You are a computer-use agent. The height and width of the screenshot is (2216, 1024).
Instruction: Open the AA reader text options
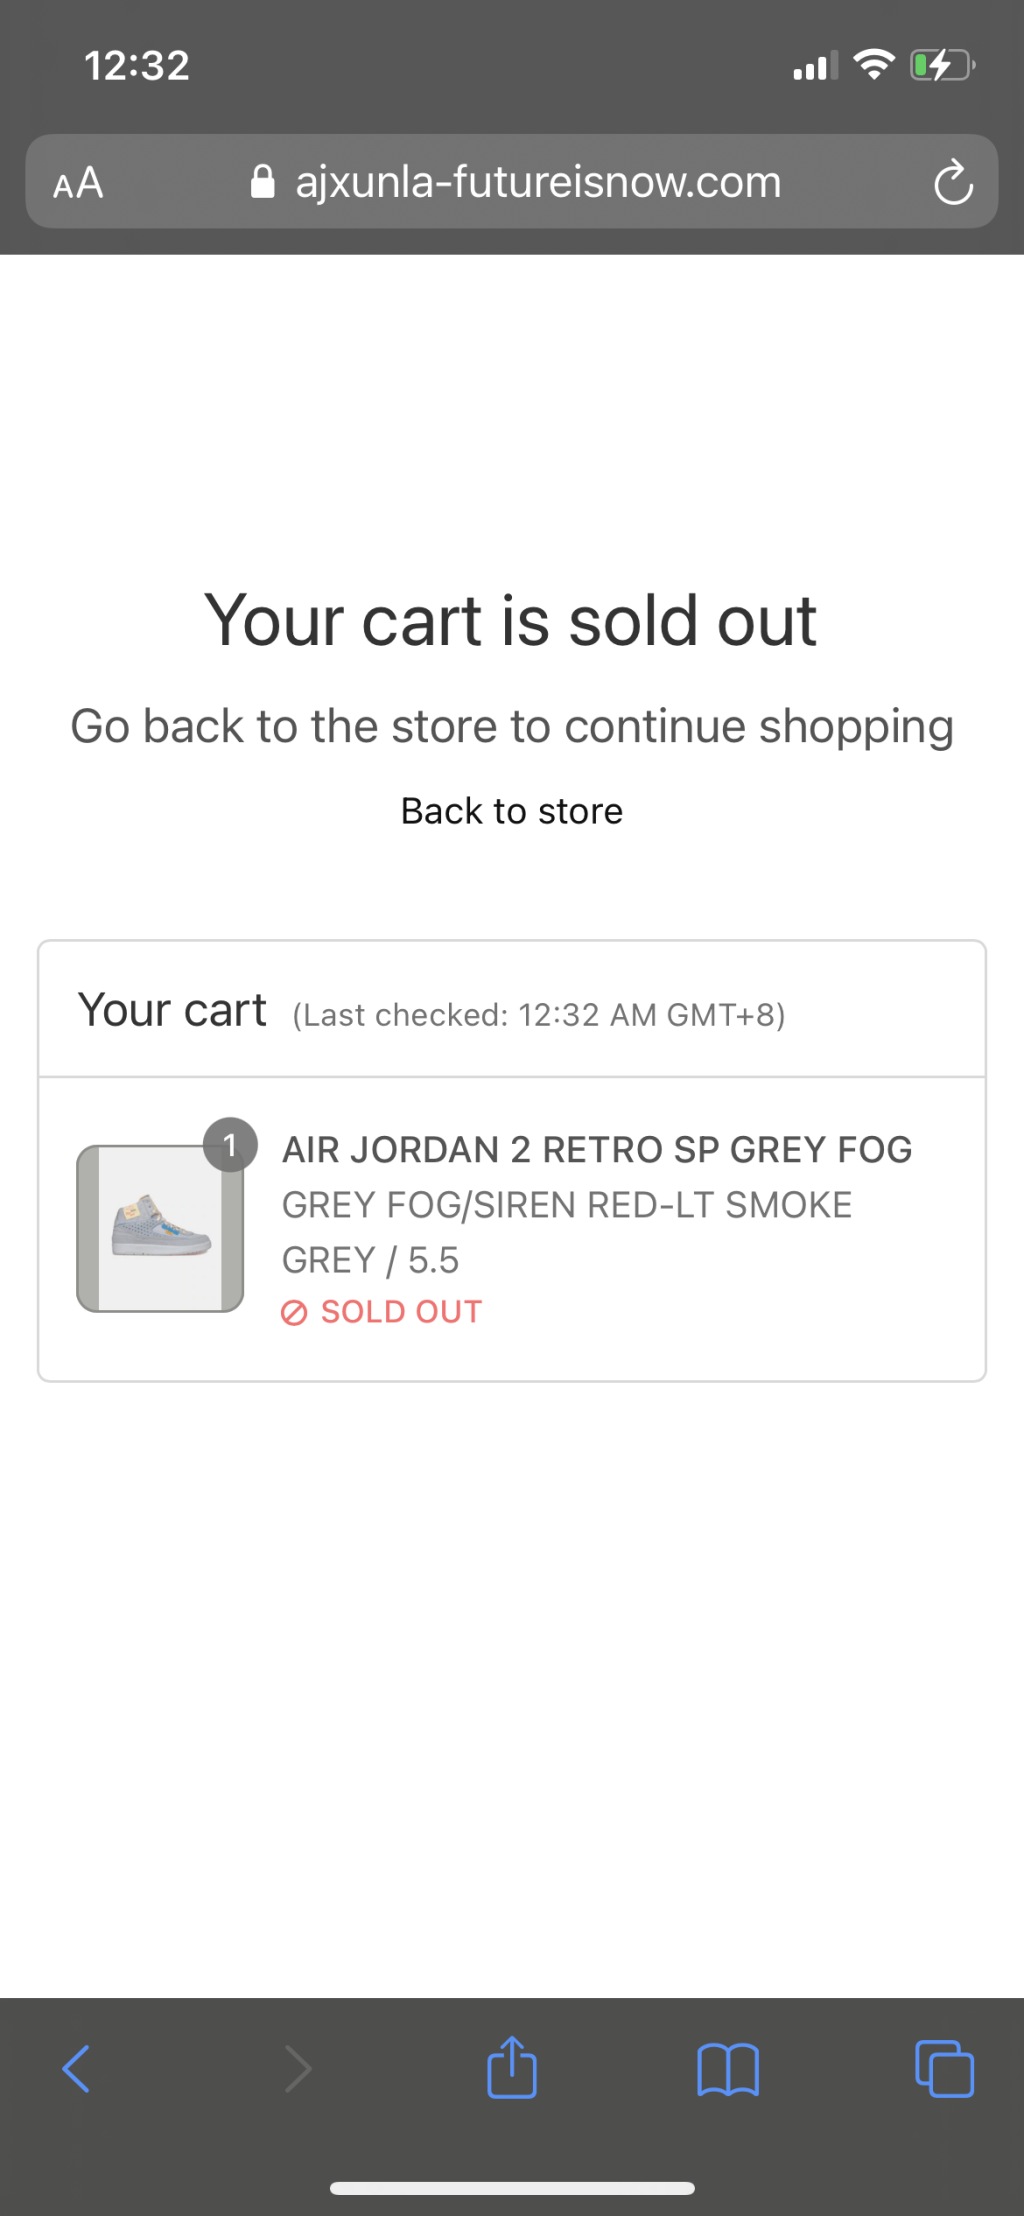click(78, 183)
